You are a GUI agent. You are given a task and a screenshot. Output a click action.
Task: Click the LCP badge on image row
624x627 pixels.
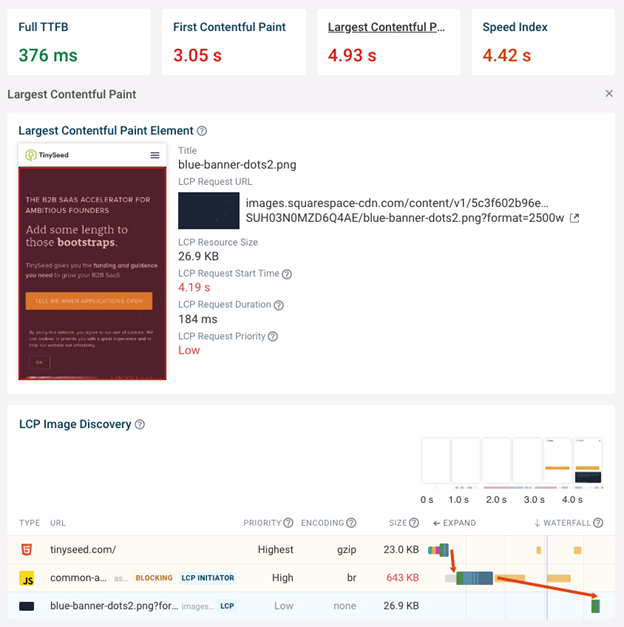coord(227,606)
